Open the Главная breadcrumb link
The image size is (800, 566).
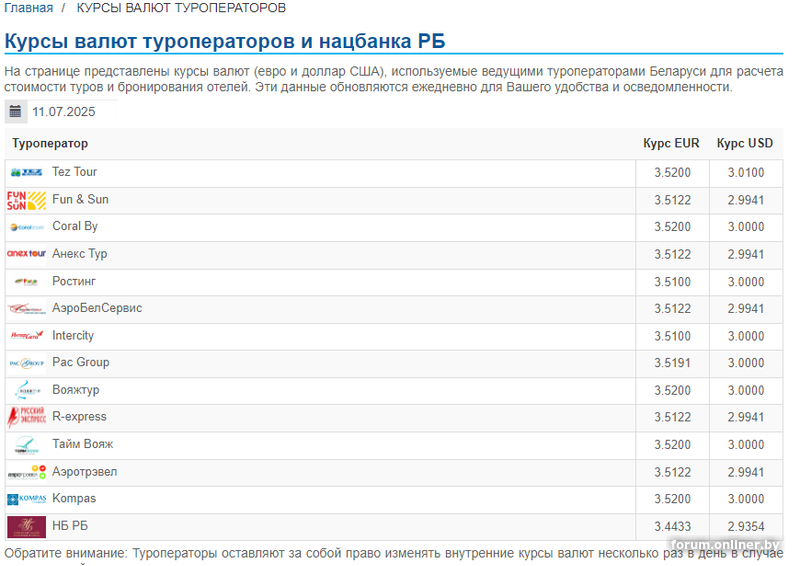pos(29,8)
